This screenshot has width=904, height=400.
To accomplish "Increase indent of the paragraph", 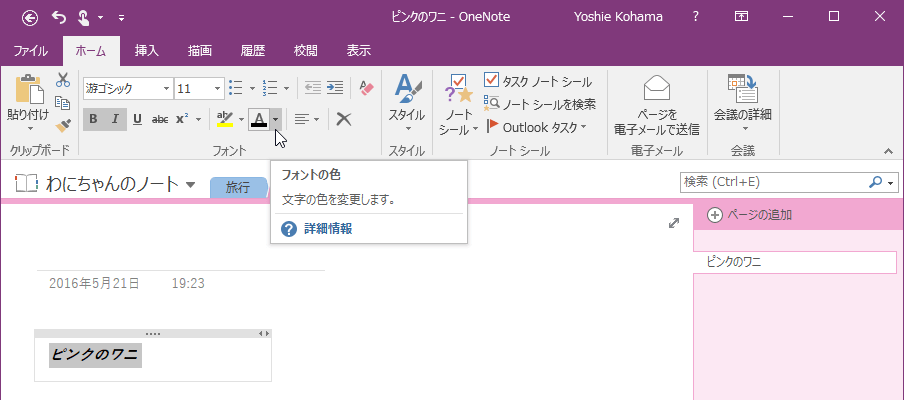I will tap(335, 88).
